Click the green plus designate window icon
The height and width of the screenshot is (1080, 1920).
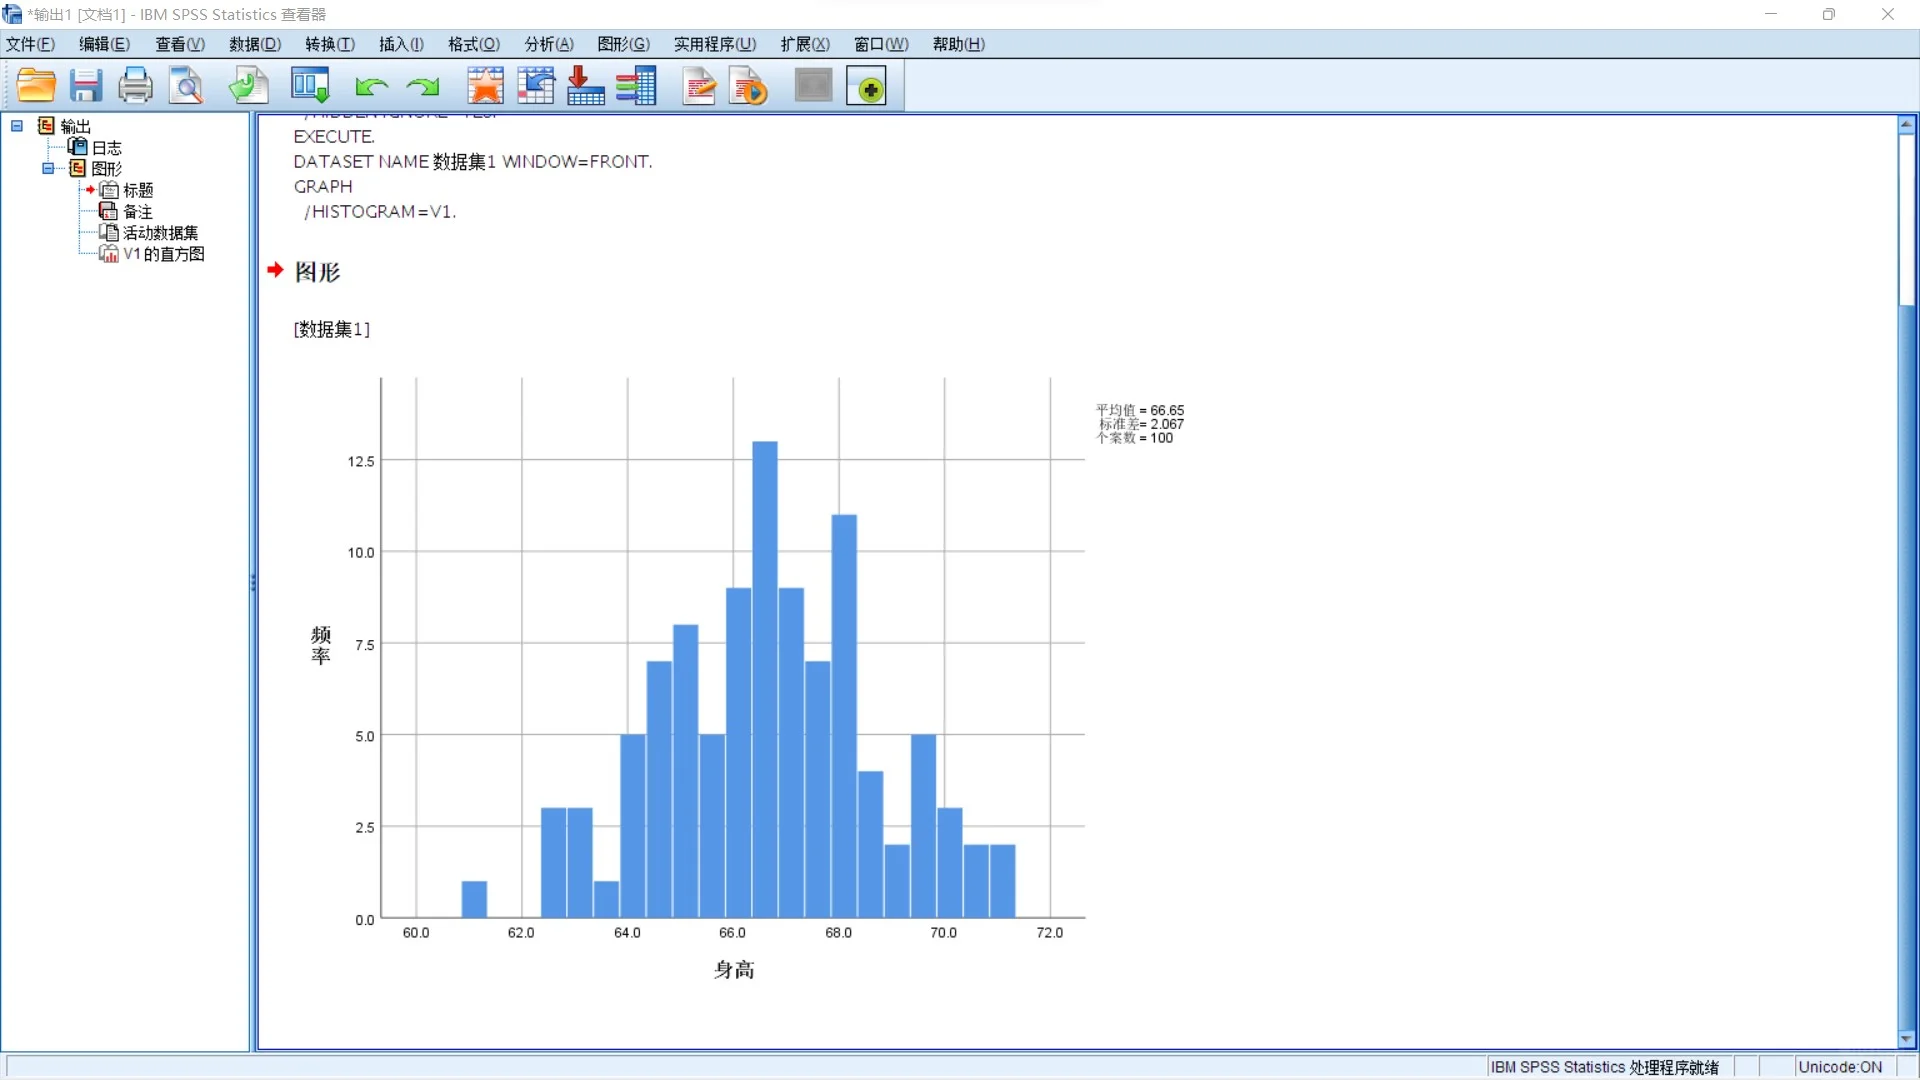click(867, 87)
